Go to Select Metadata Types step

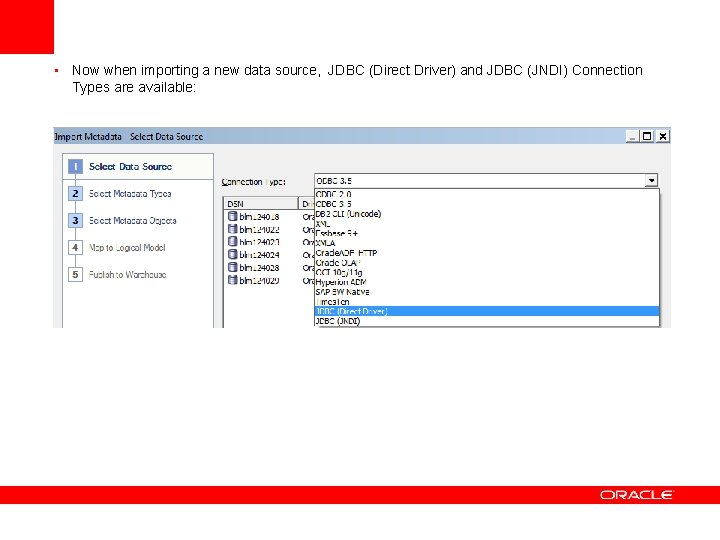[130, 194]
